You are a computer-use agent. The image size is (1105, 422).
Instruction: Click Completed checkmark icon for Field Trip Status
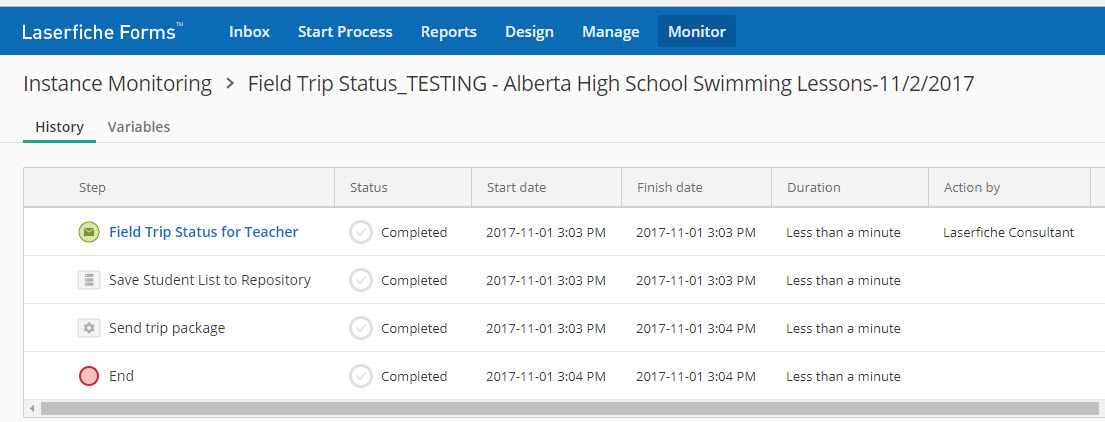[361, 232]
